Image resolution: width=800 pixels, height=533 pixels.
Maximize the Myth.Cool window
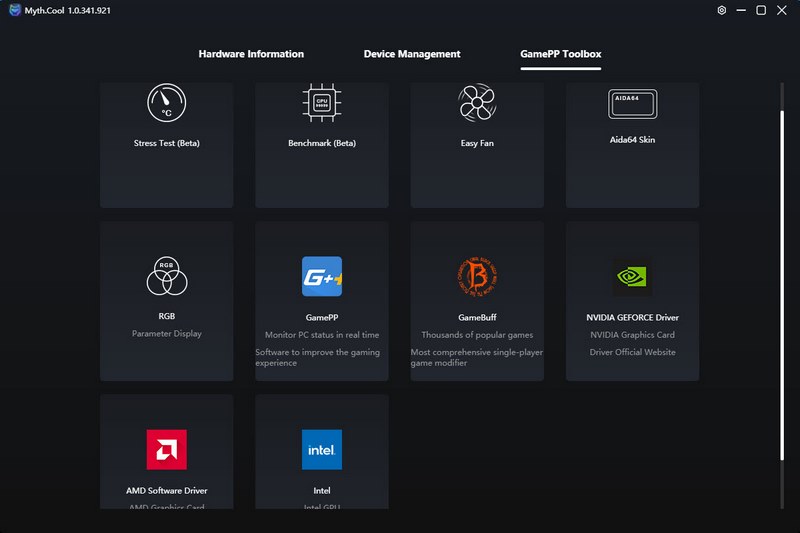click(761, 10)
